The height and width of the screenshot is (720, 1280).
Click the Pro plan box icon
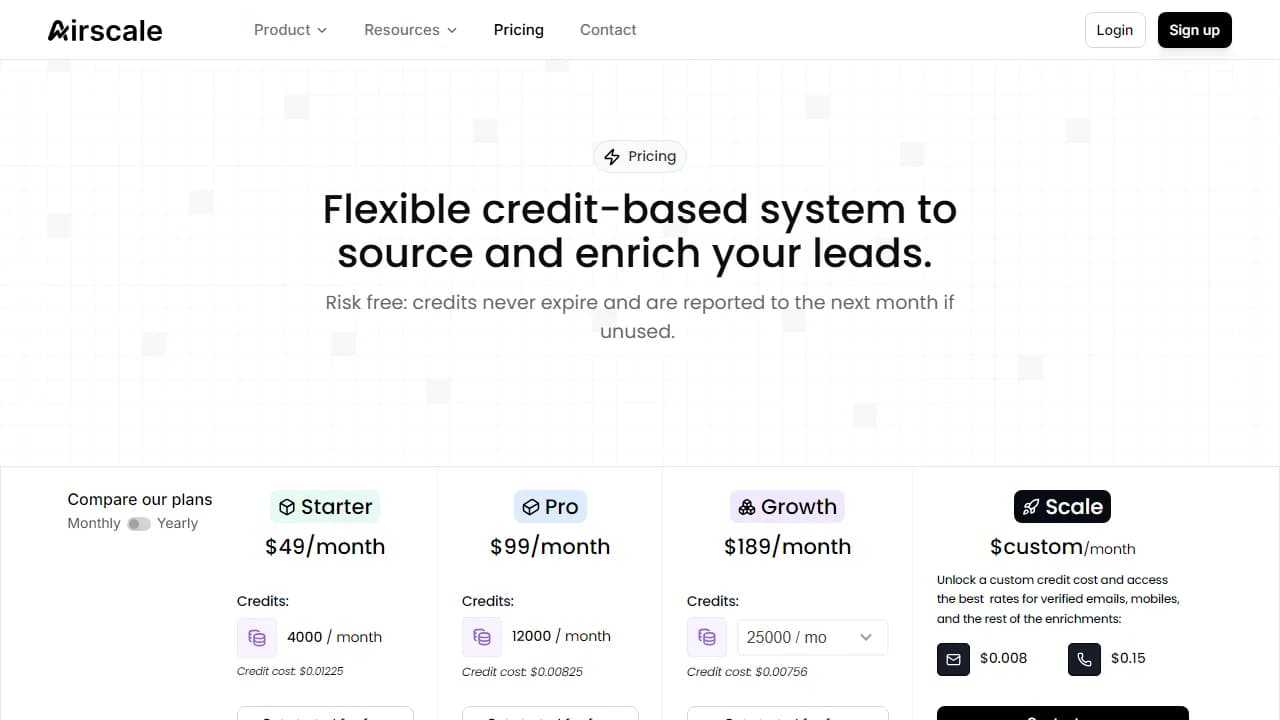529,506
